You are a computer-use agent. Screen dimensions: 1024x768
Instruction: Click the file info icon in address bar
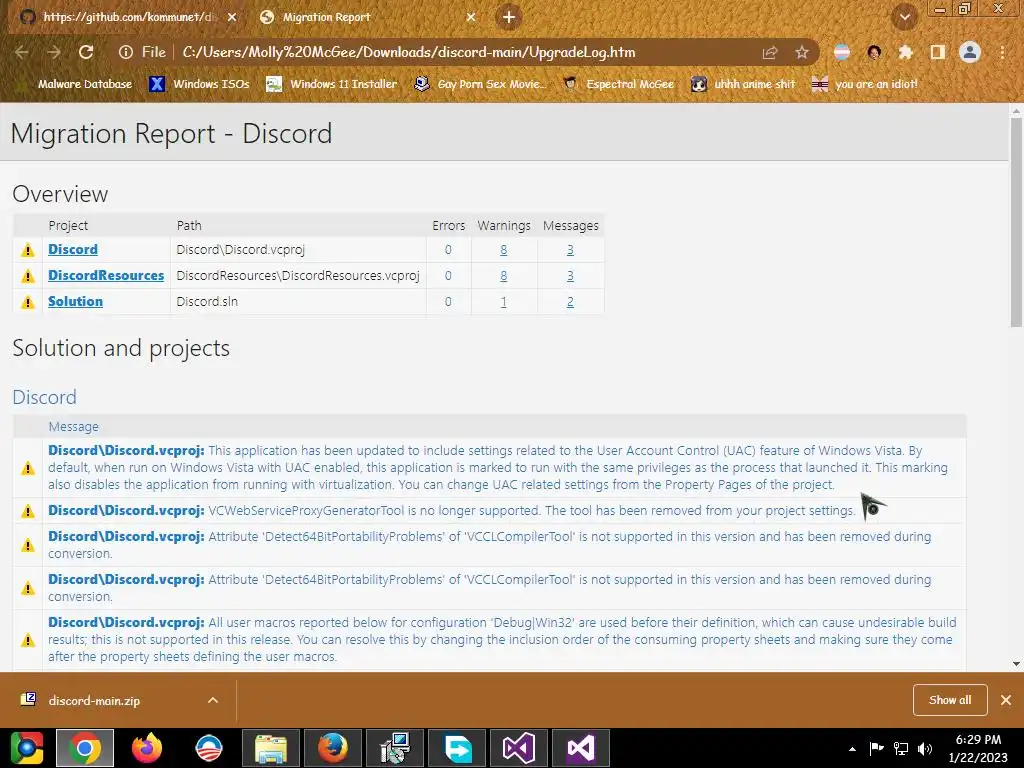(x=125, y=52)
